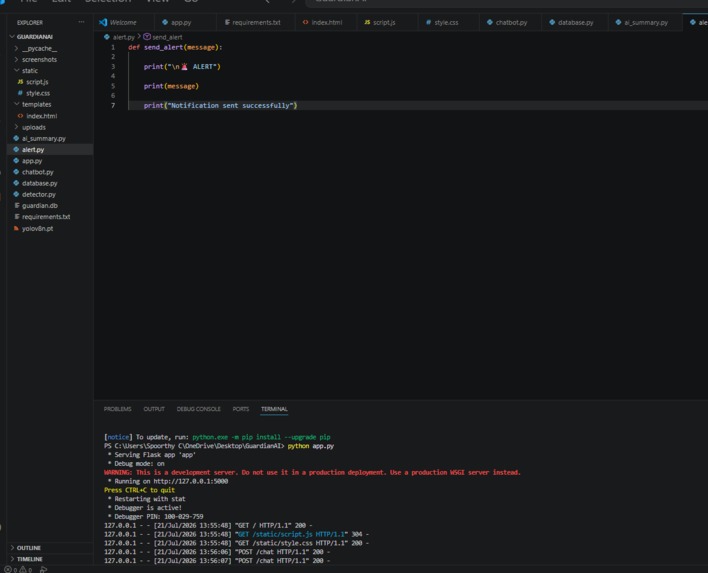Click 'Press CTRL+C to quit' terminal text

click(x=139, y=490)
